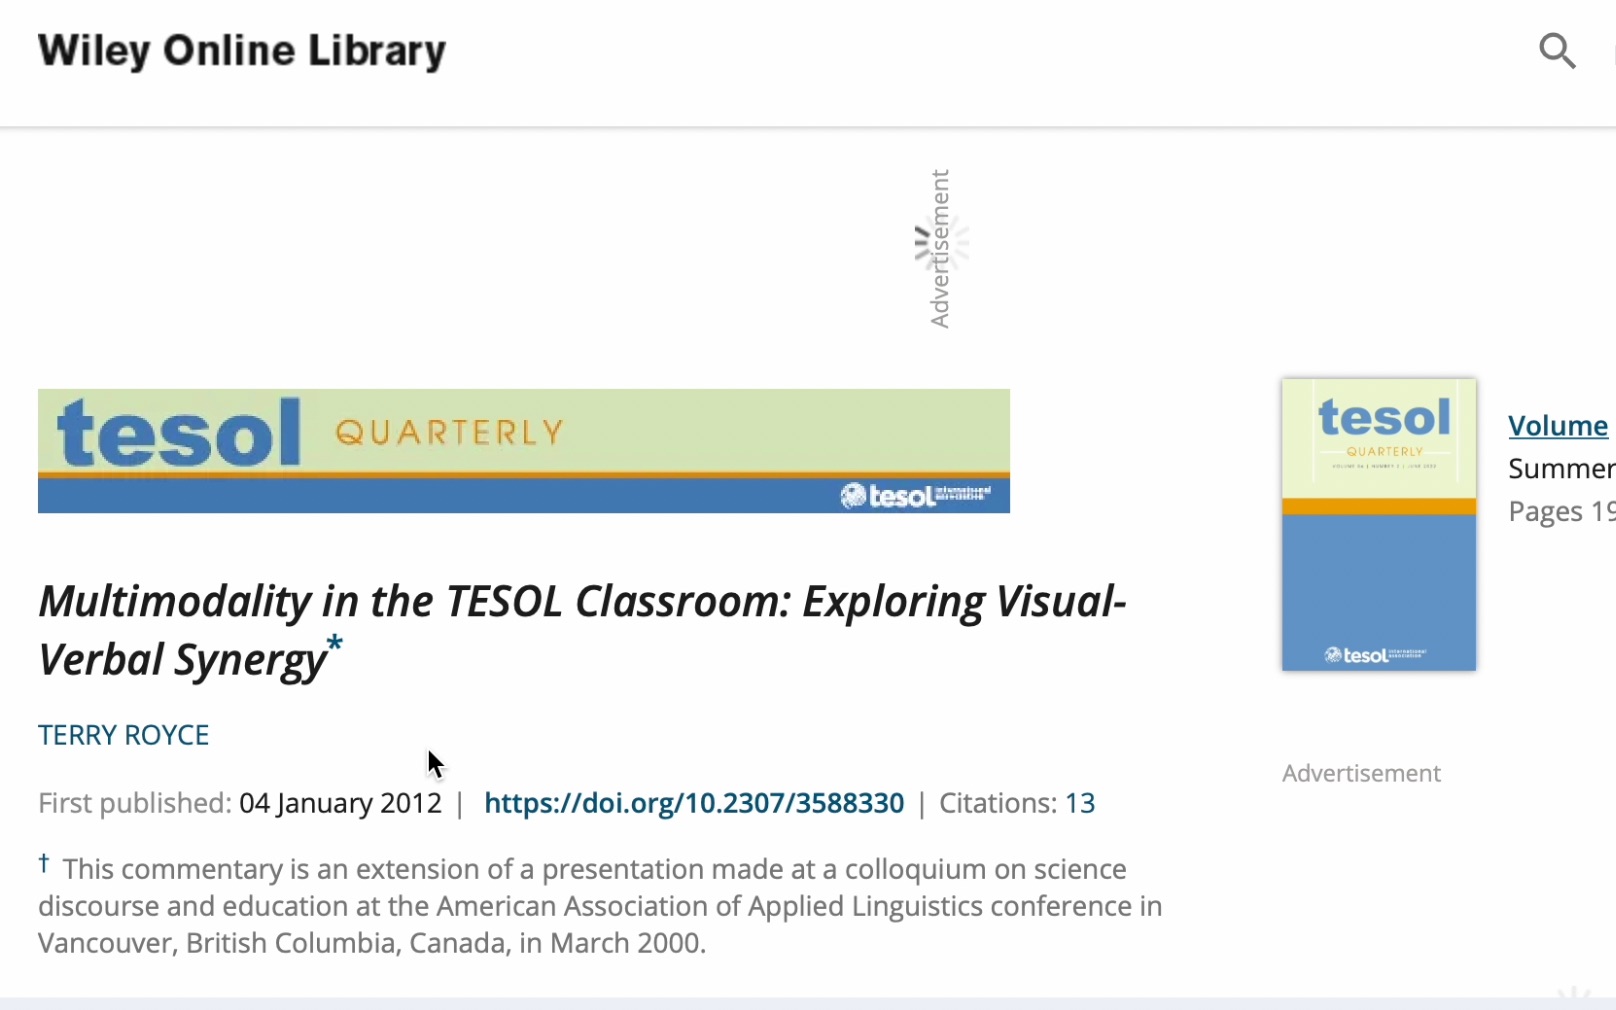Viewport: 1616px width, 1010px height.
Task: Open the TESOL Quarterly journal banner
Action: coord(523,451)
